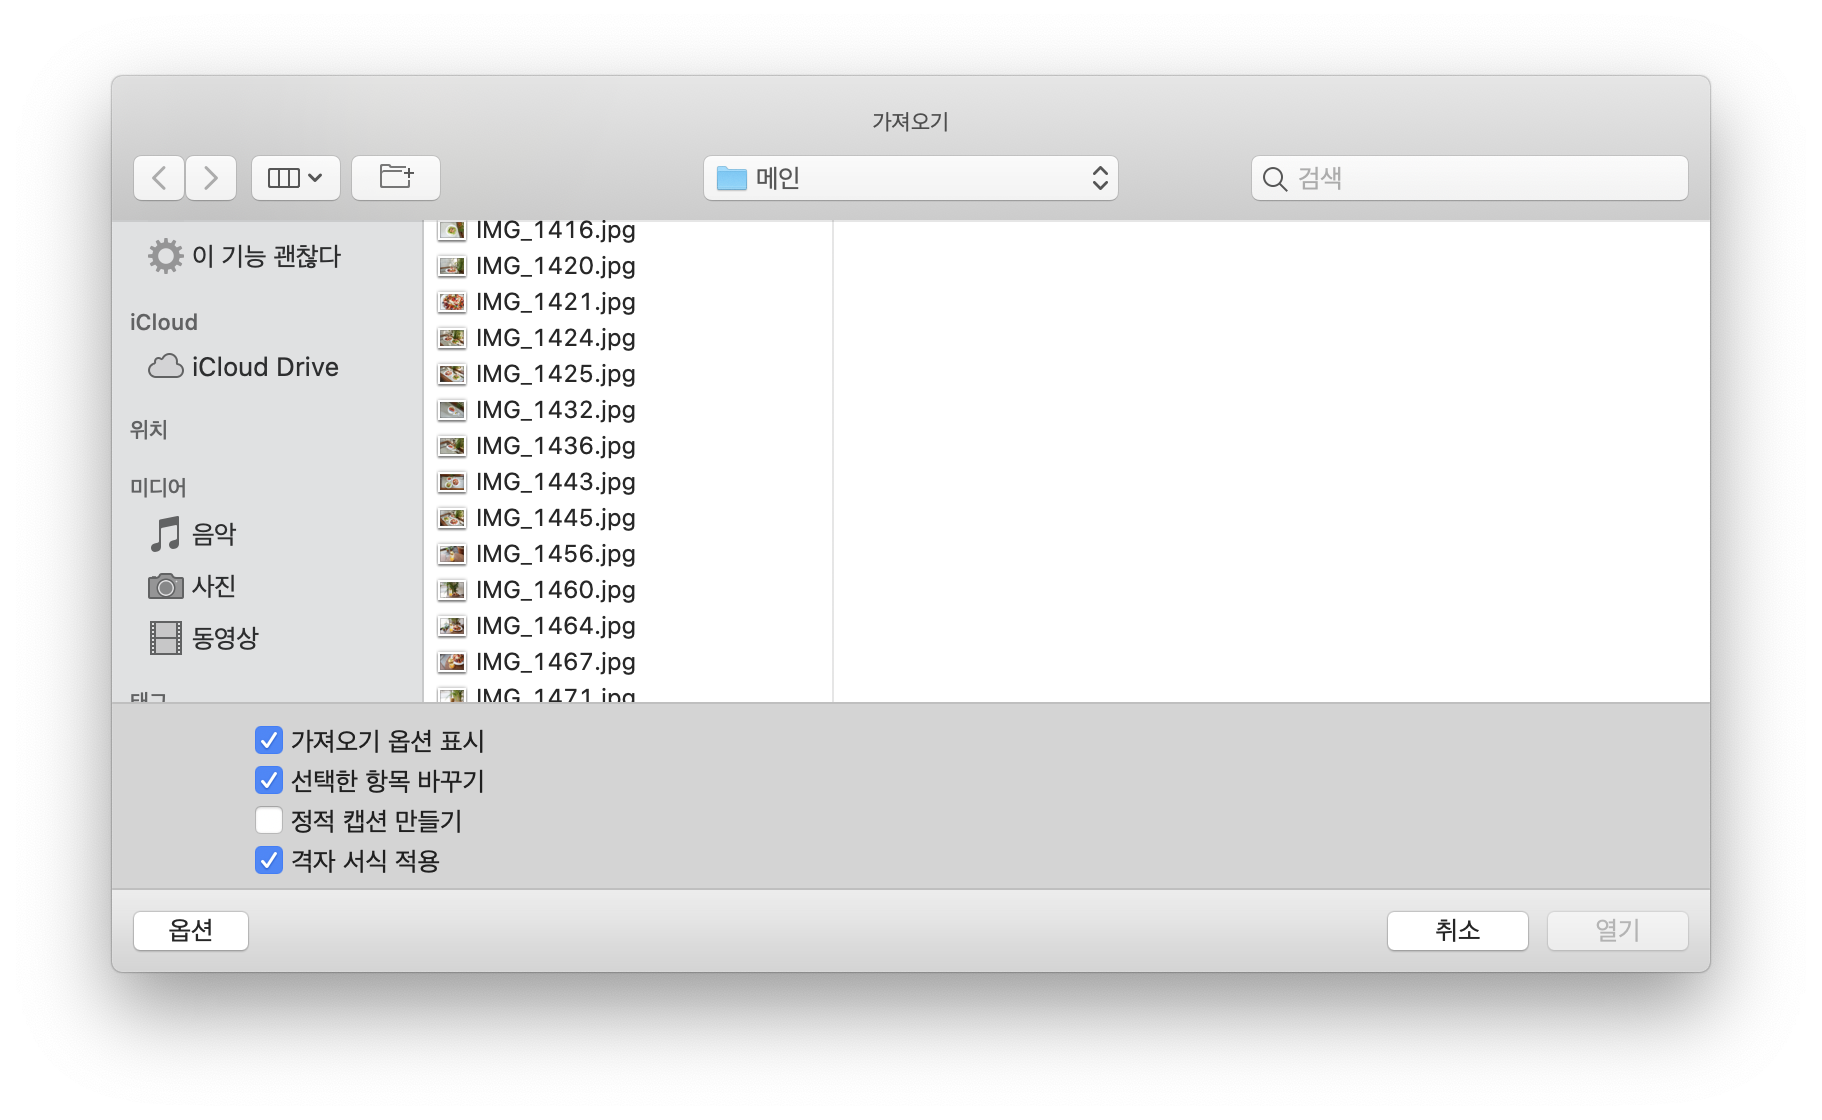Select 음악 in the media sidebar
Viewport: 1822px width, 1120px height.
[x=214, y=534]
